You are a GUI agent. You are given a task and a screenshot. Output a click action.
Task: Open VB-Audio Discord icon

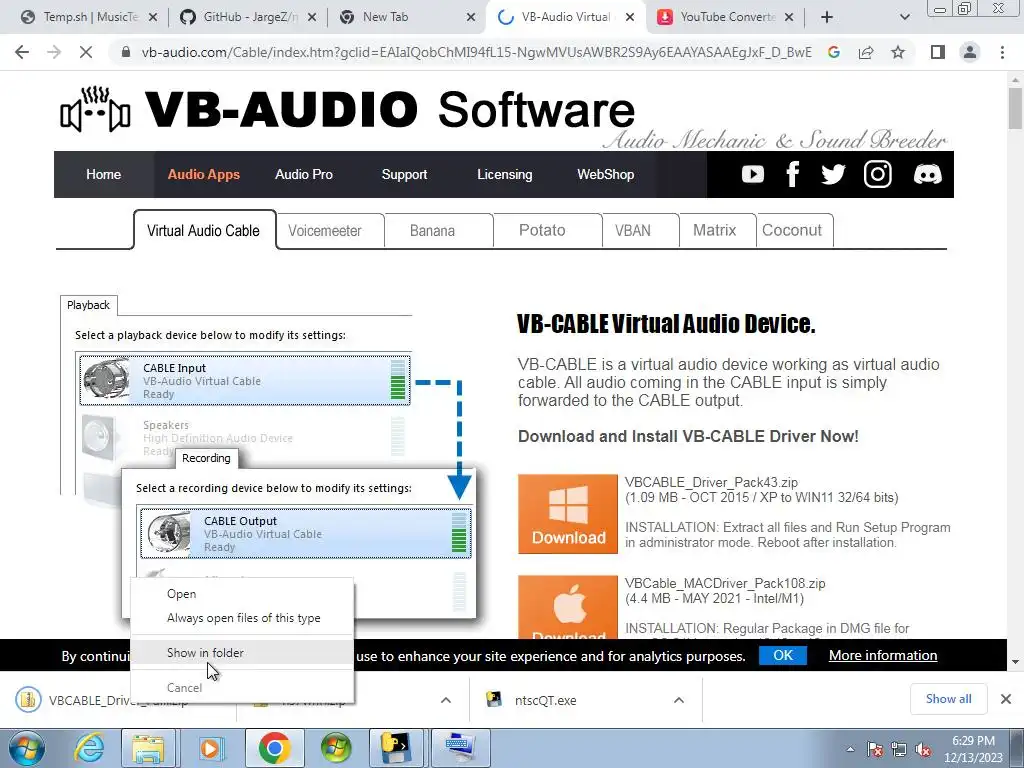click(927, 174)
